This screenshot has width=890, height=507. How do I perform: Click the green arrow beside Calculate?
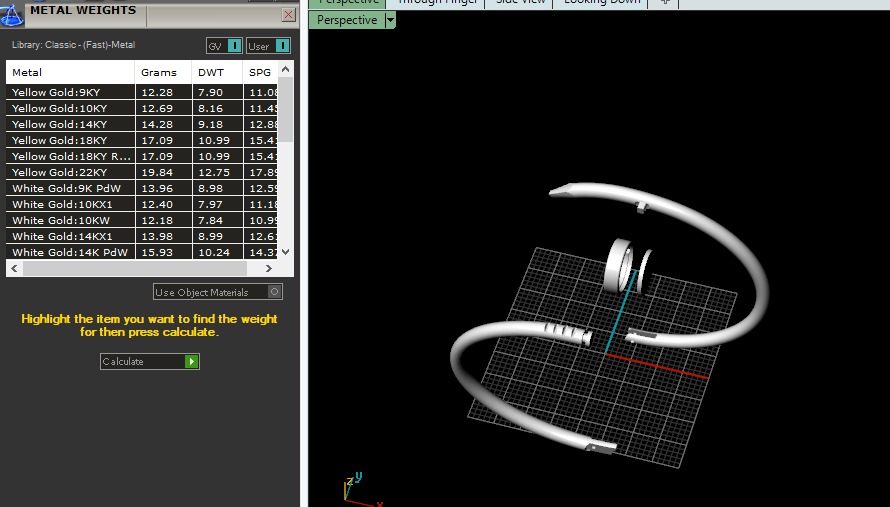pyautogui.click(x=191, y=362)
